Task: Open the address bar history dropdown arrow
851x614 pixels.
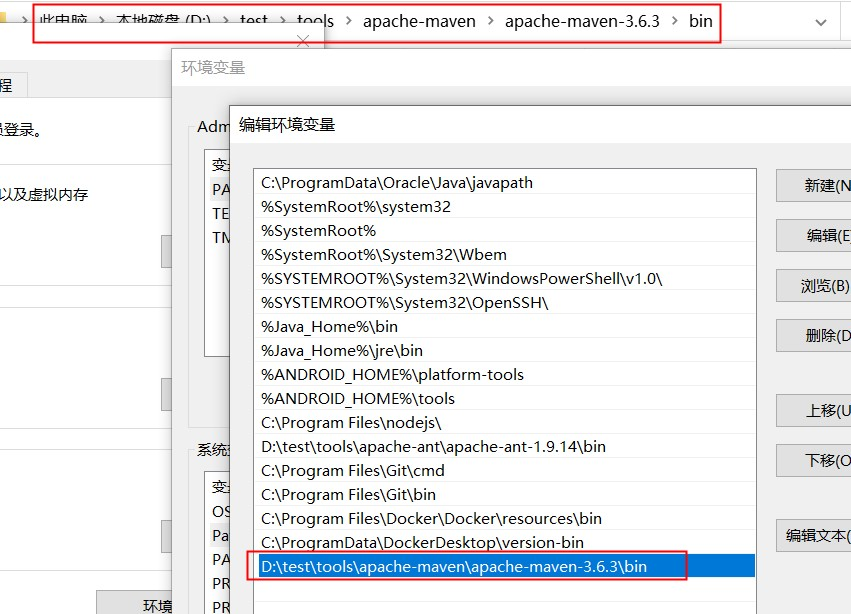Action: (821, 22)
